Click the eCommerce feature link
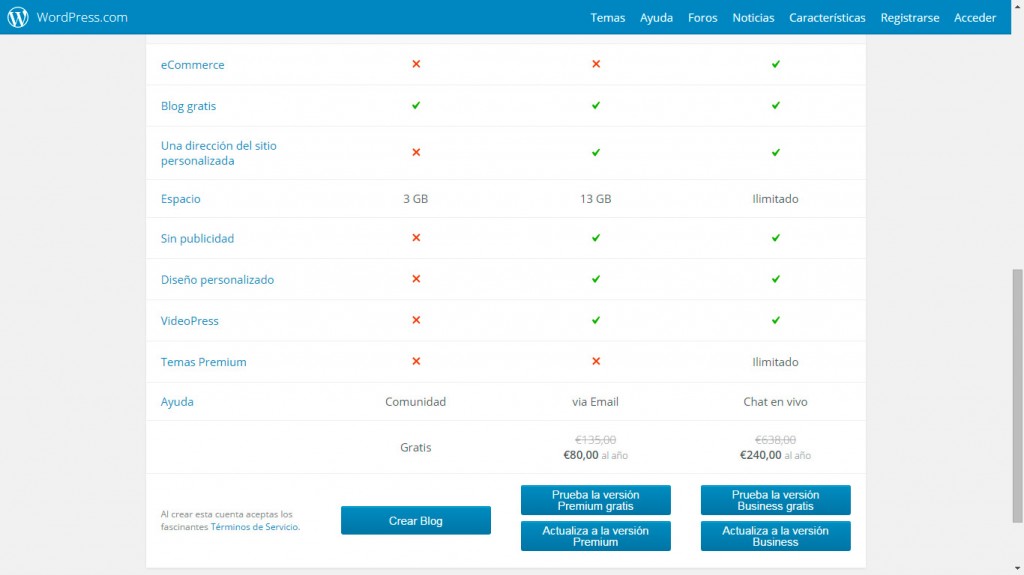 pyautogui.click(x=193, y=65)
